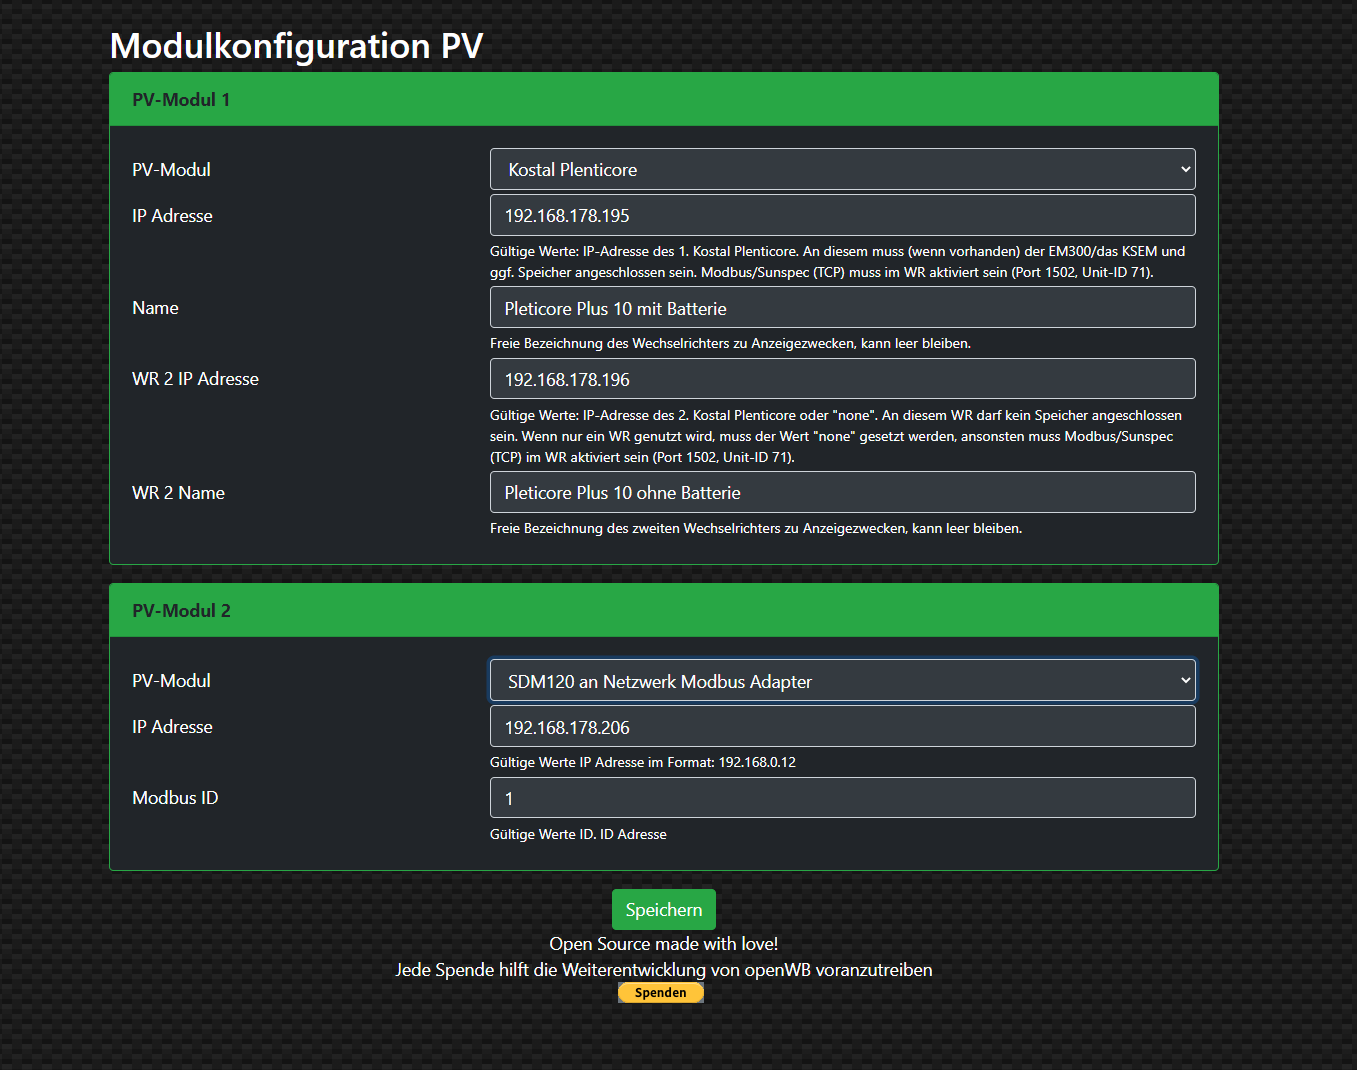1357x1070 pixels.
Task: Click the hint 'Gültige Werte IP Adresse im Format: 192.168.0.12'
Action: coord(643,762)
